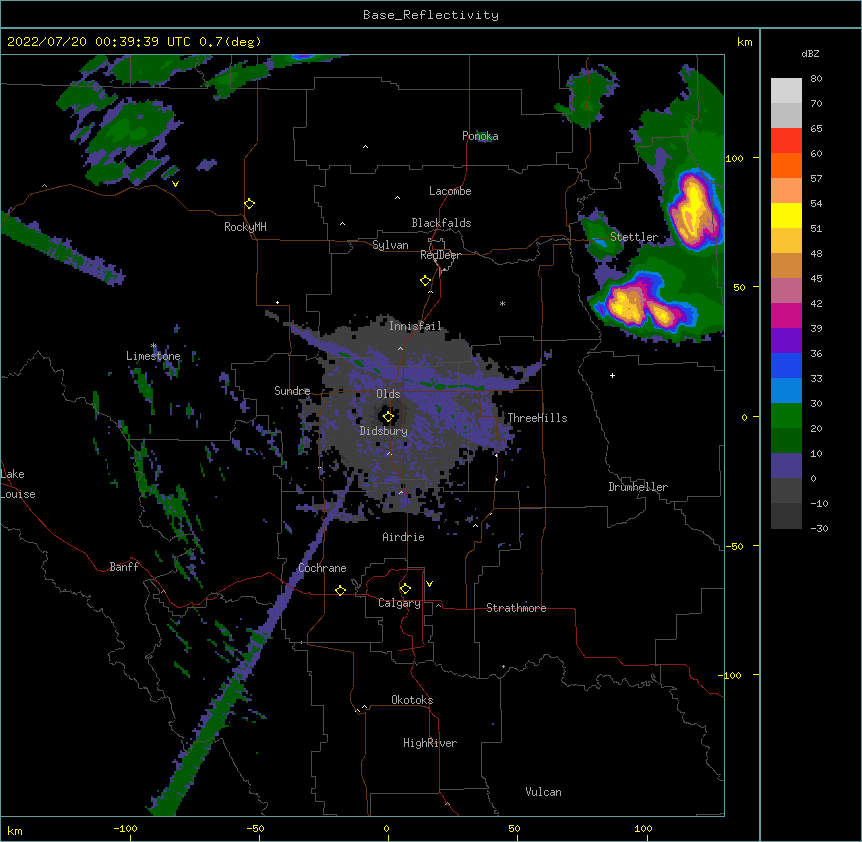
Task: Click the Strathmore town label
Action: coord(516,608)
